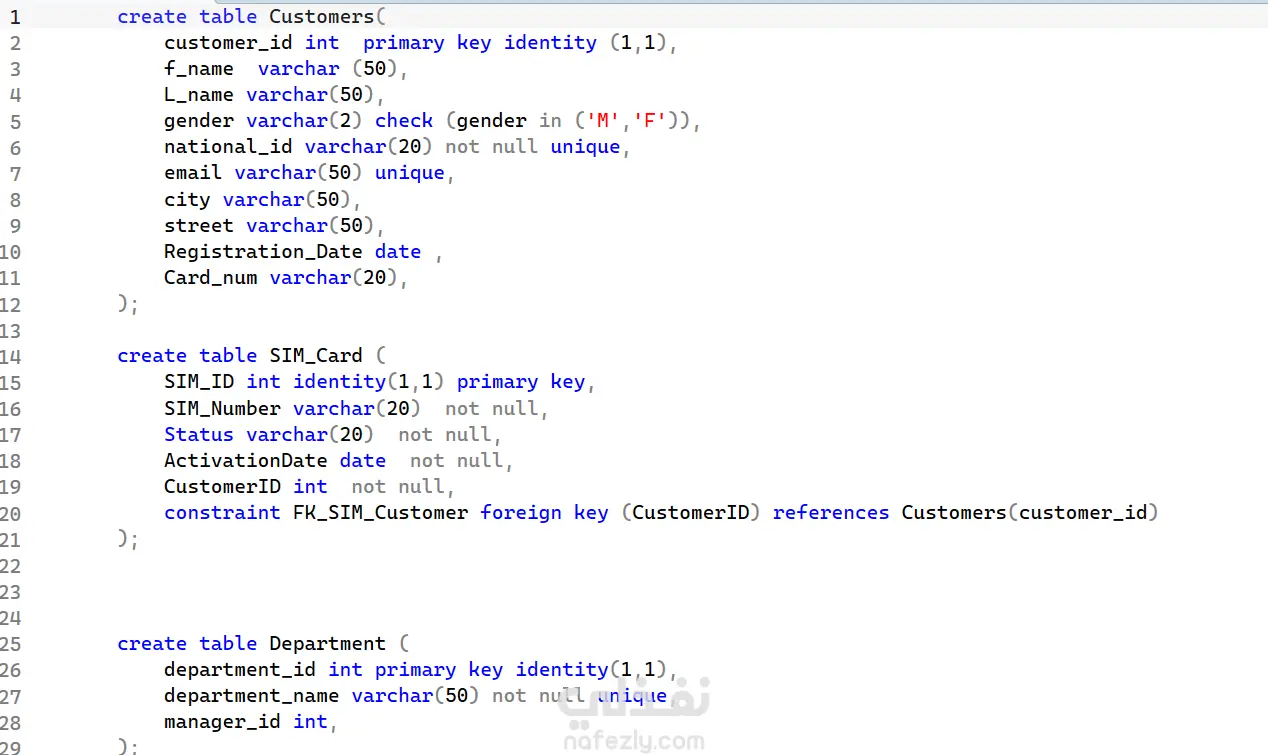Click line number 20 in the gutter
This screenshot has height=755, width=1268.
point(10,512)
